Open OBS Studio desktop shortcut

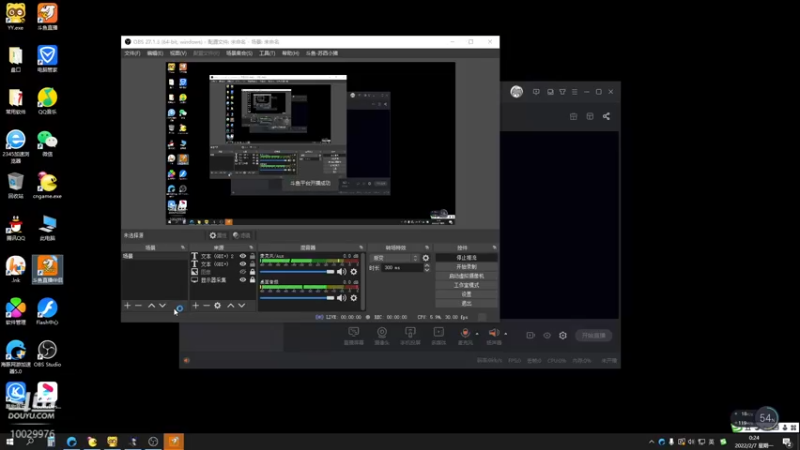[47, 354]
